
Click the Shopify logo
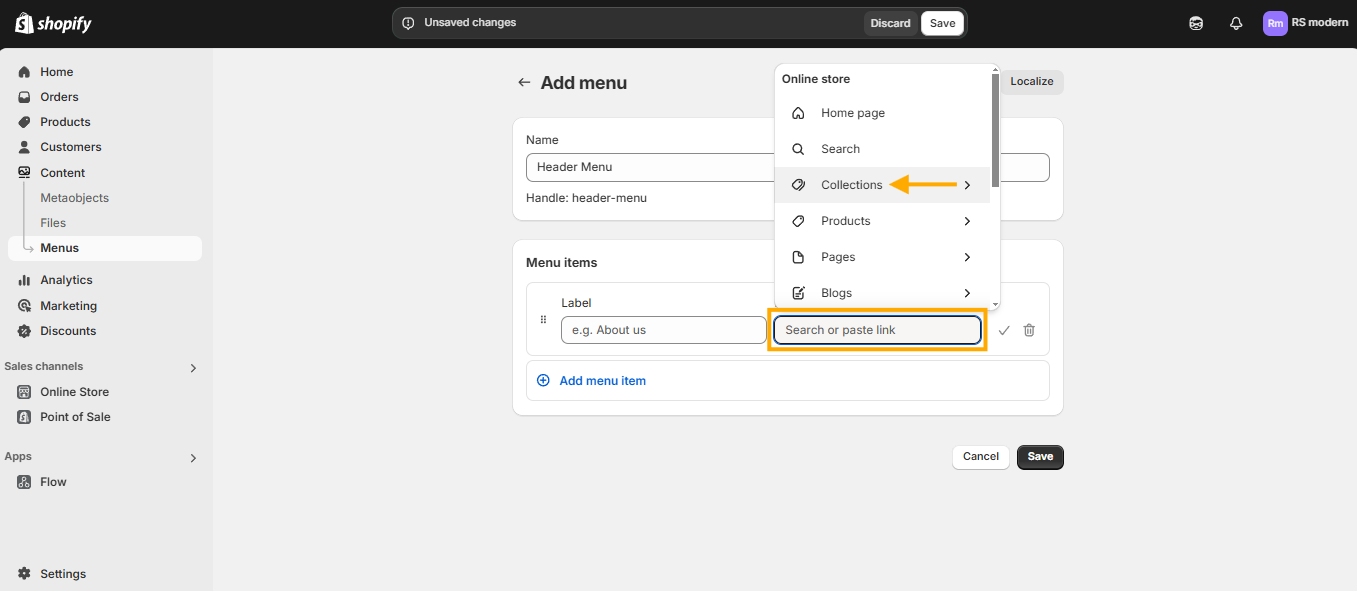pyautogui.click(x=53, y=23)
